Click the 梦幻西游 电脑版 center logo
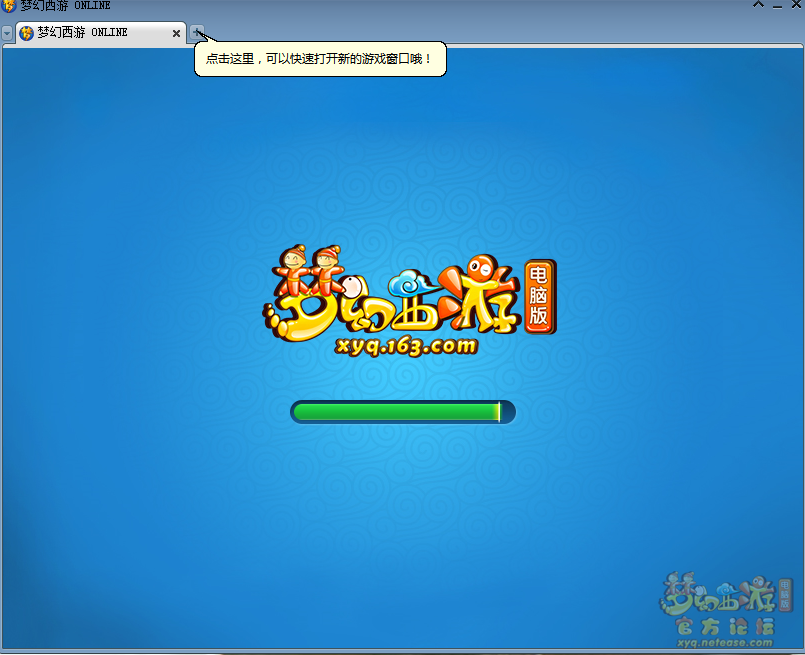 click(410, 294)
